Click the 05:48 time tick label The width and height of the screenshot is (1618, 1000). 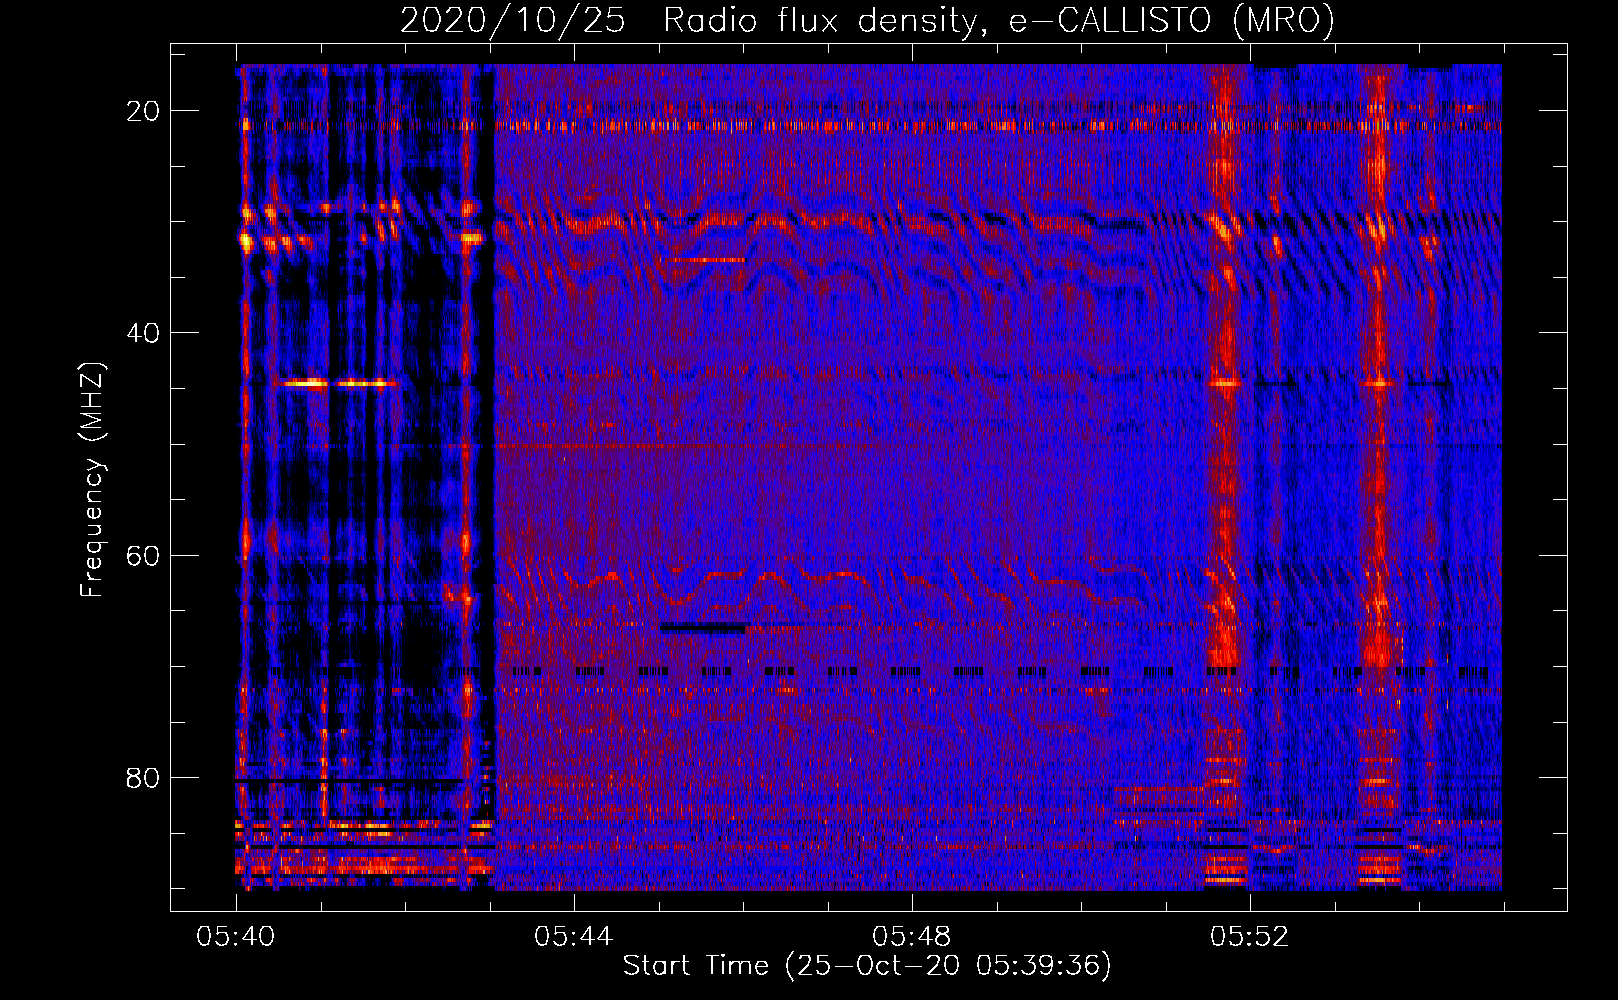pos(911,937)
